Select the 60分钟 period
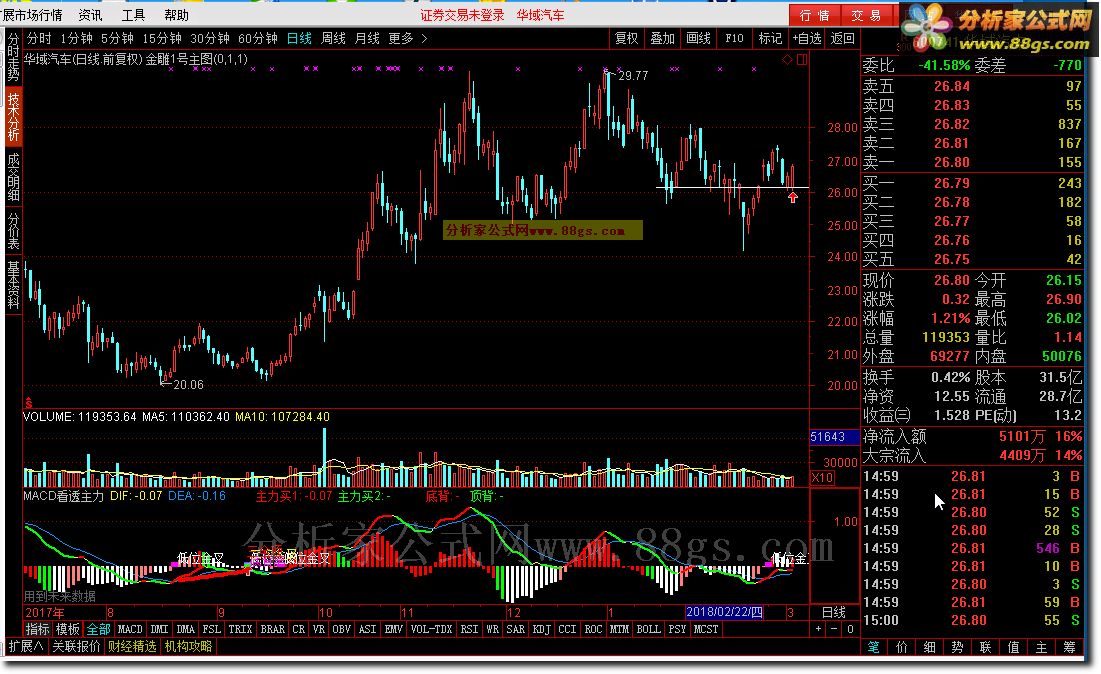Screen dimensions: 1101x674 (258, 39)
